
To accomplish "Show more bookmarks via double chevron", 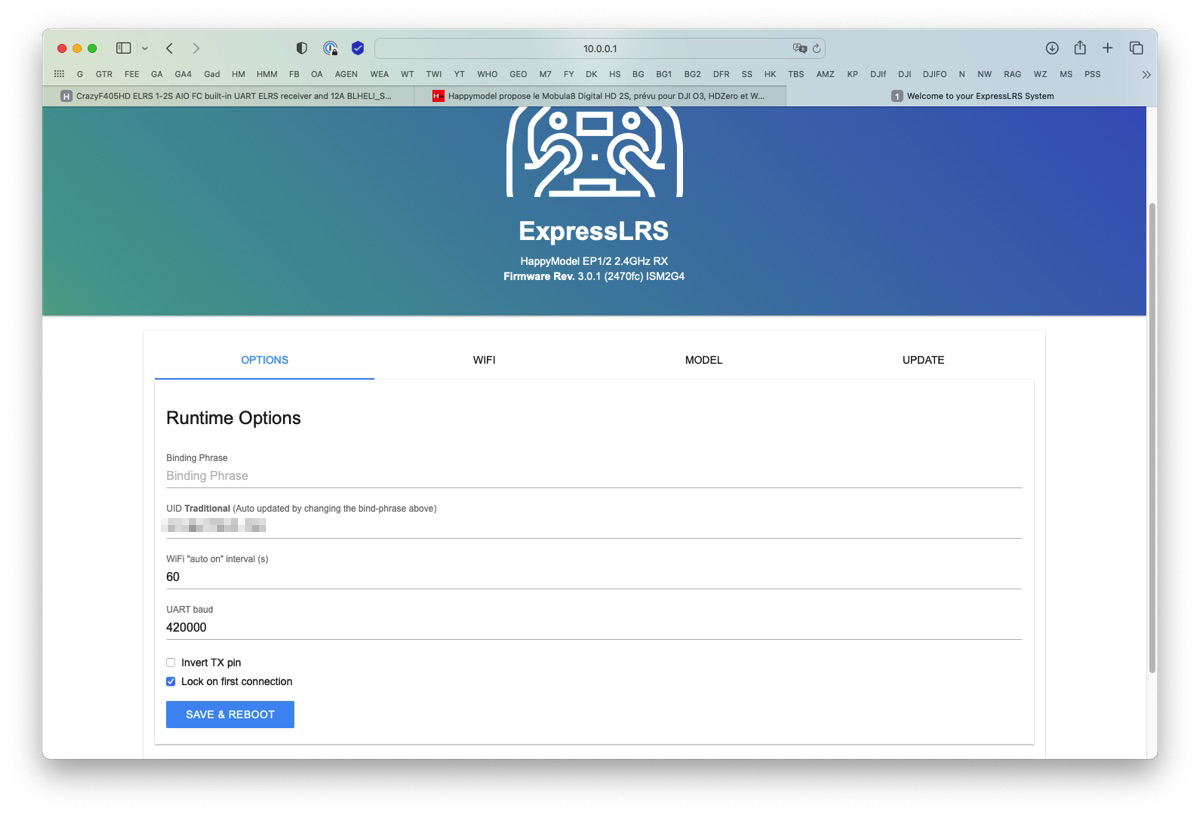I will coord(1146,74).
